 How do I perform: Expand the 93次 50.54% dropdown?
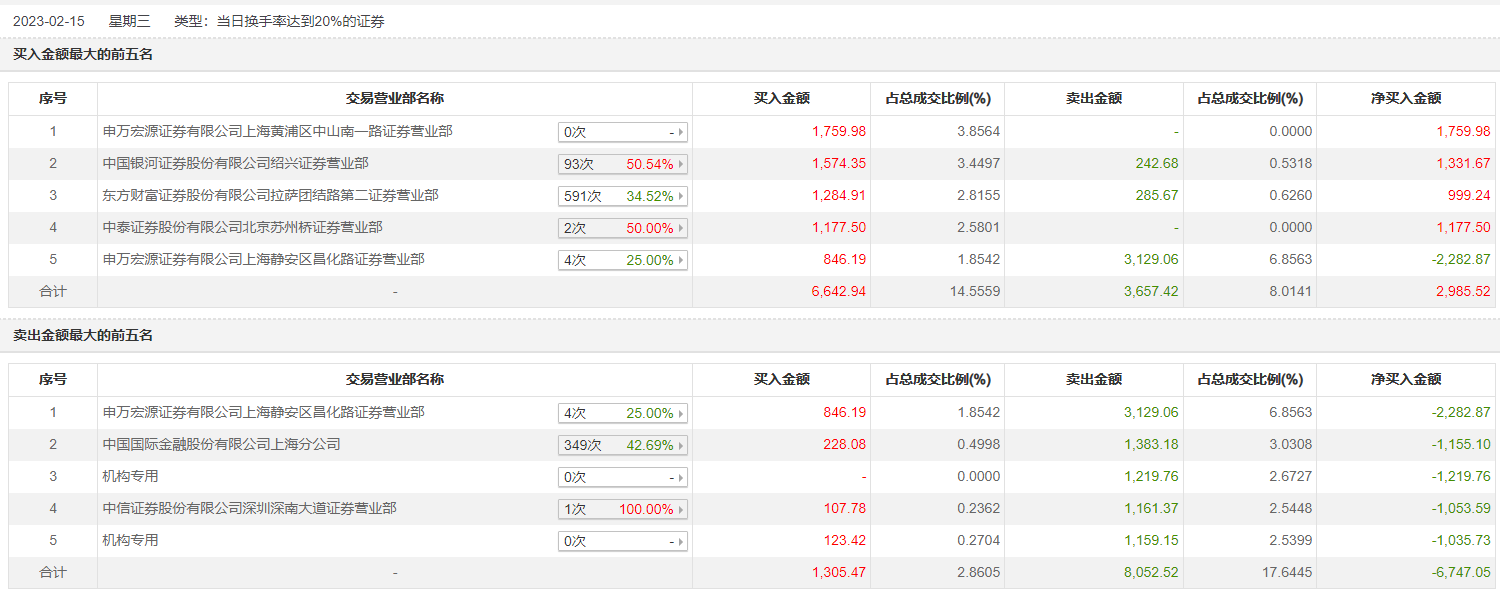(622, 164)
